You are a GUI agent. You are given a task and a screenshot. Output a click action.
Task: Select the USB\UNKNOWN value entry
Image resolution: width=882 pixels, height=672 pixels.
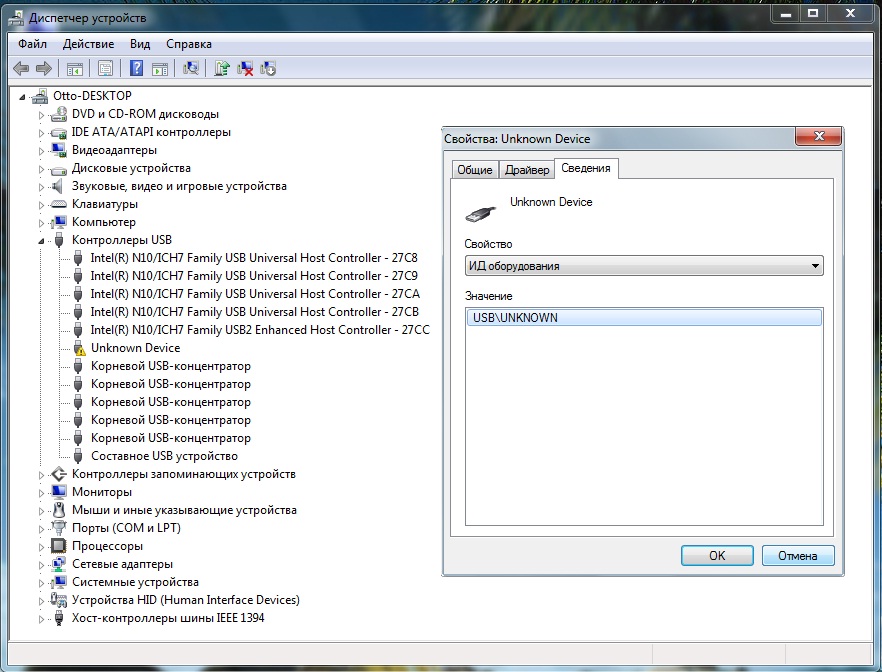(x=644, y=318)
